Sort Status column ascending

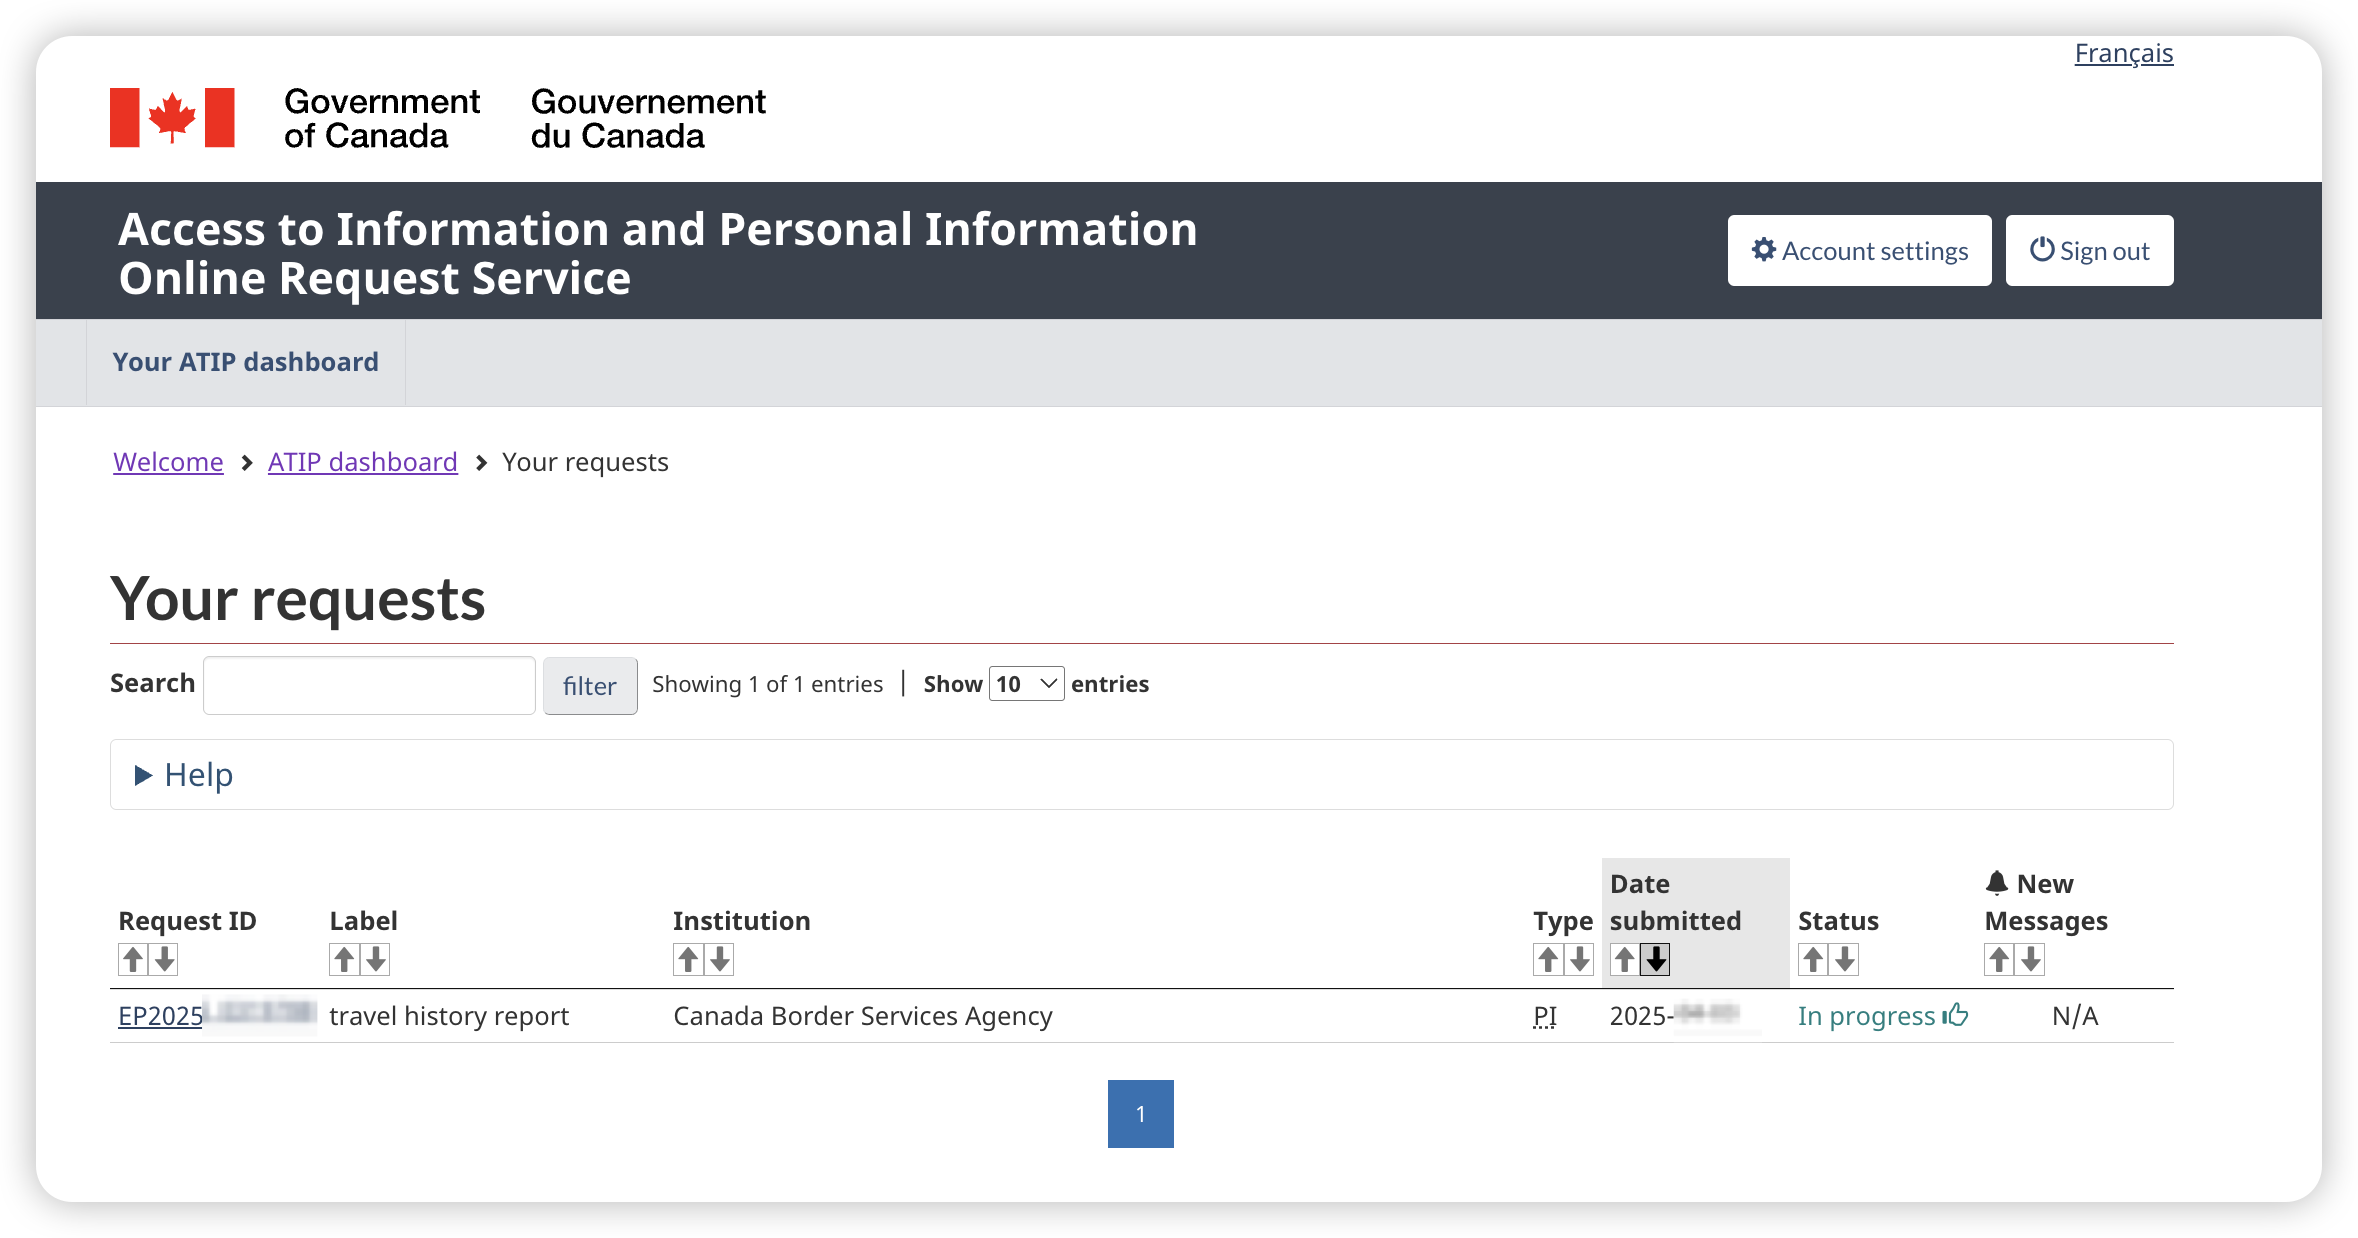click(x=1813, y=959)
